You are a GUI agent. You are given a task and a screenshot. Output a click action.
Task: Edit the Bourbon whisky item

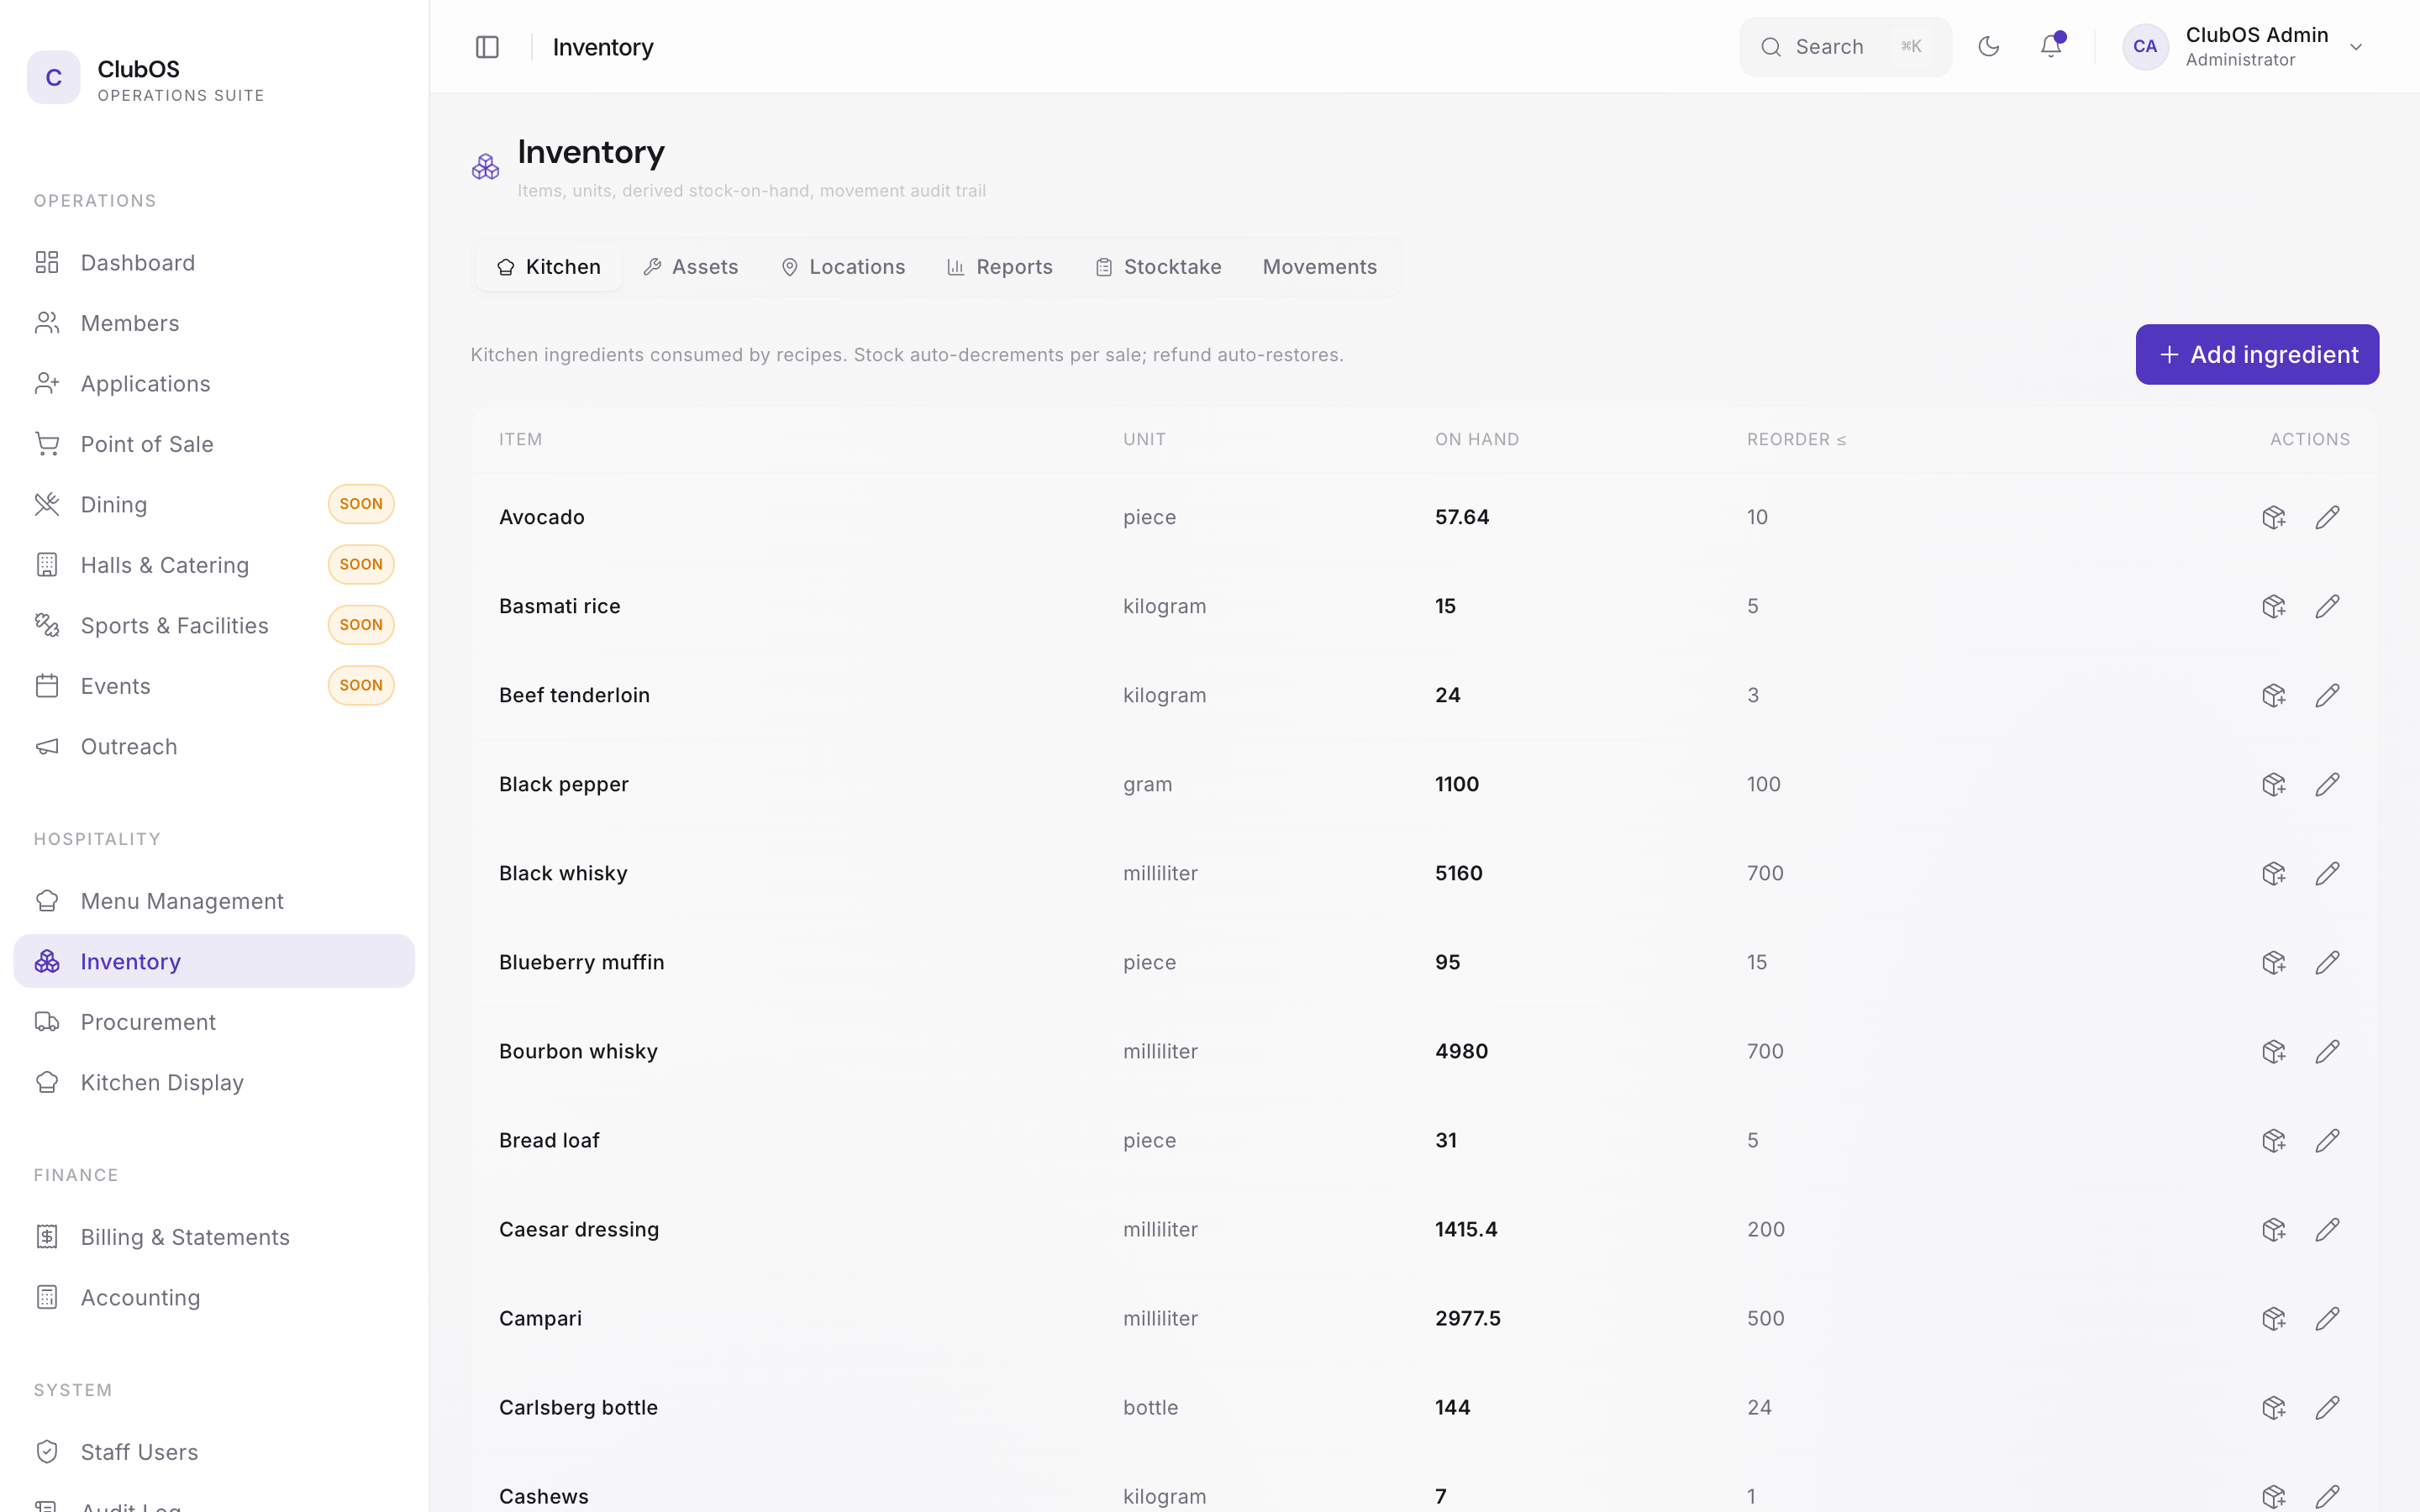click(x=2327, y=1051)
